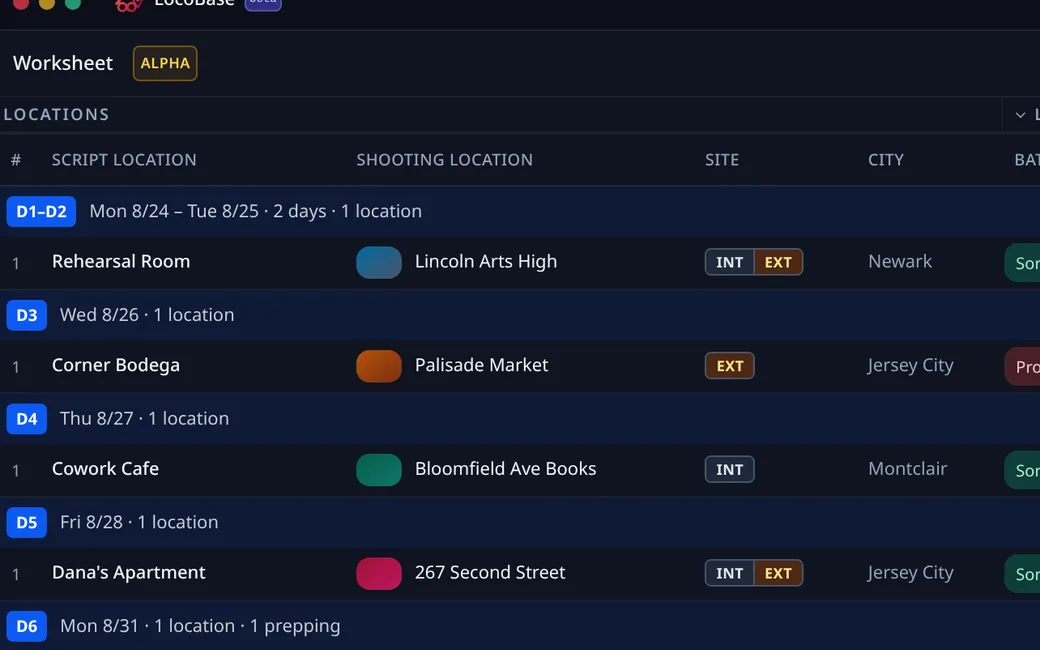Select the Corner Bodega script location

[115, 365]
